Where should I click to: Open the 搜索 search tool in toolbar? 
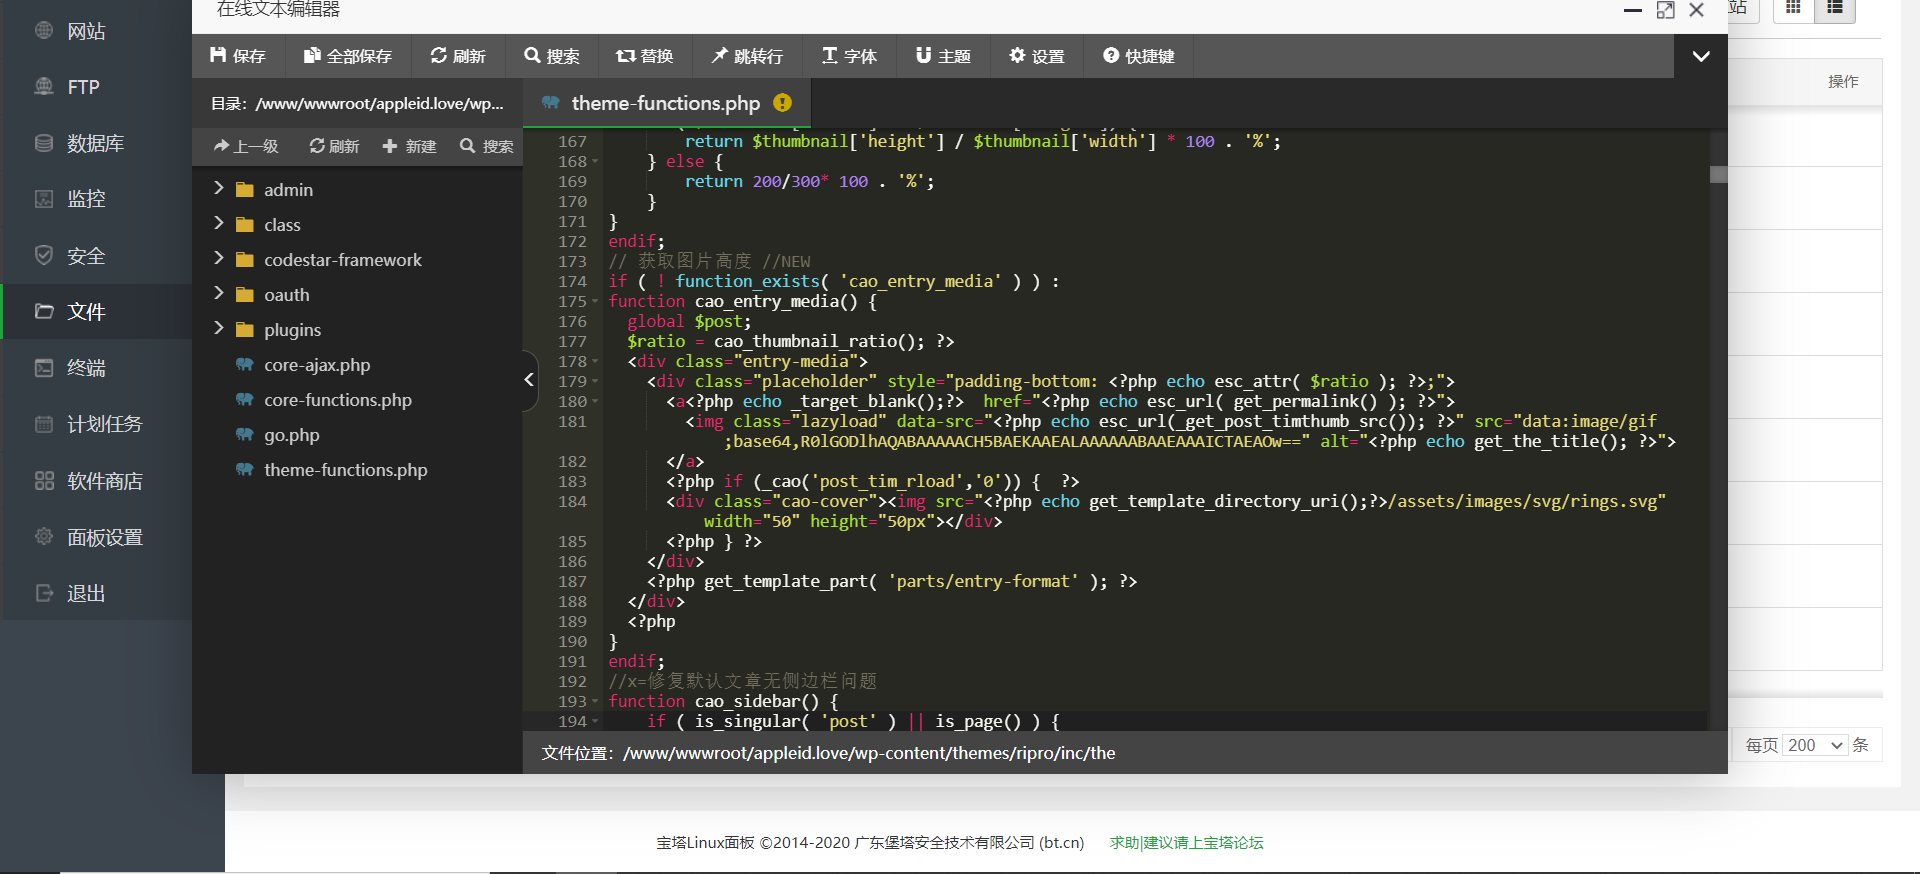[552, 56]
